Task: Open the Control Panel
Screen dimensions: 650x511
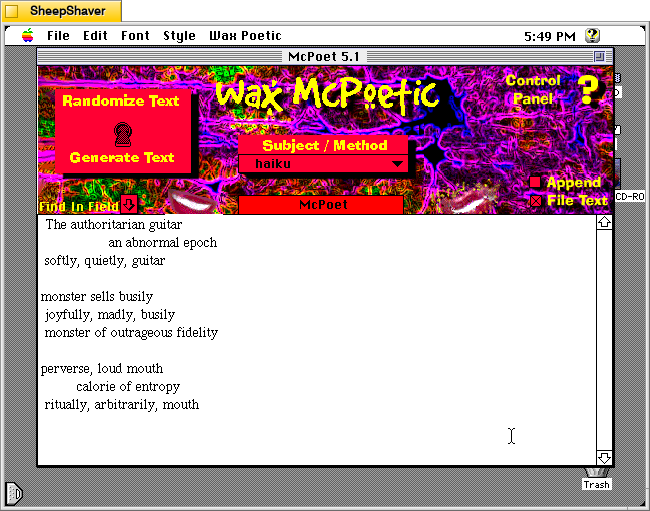Action: coord(533,90)
